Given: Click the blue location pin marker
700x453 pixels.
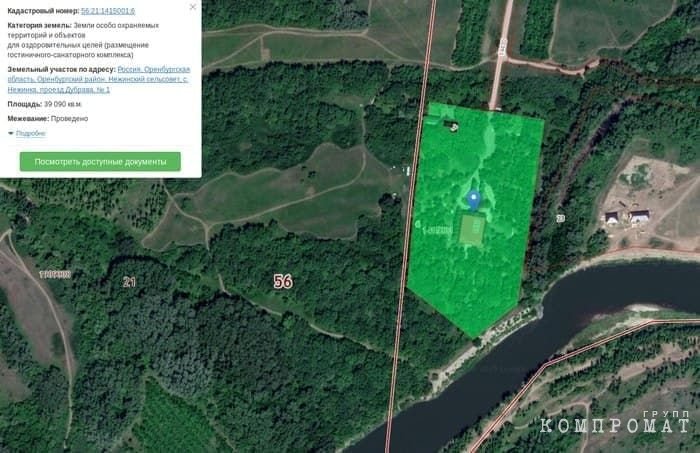Looking at the screenshot, I should click(x=474, y=200).
